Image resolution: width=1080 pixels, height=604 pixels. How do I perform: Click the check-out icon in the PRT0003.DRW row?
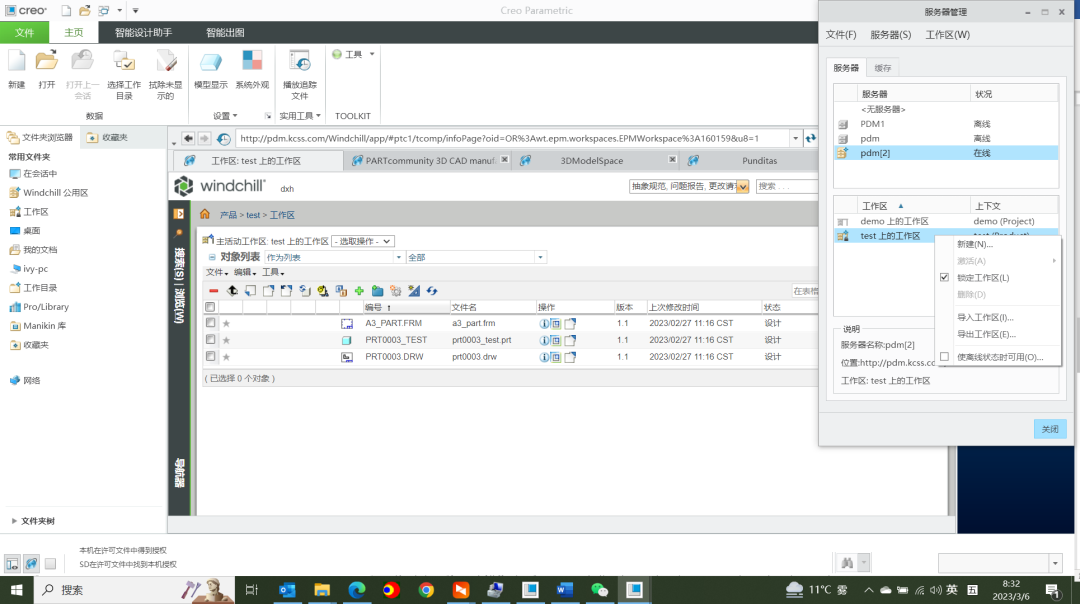[x=570, y=357]
